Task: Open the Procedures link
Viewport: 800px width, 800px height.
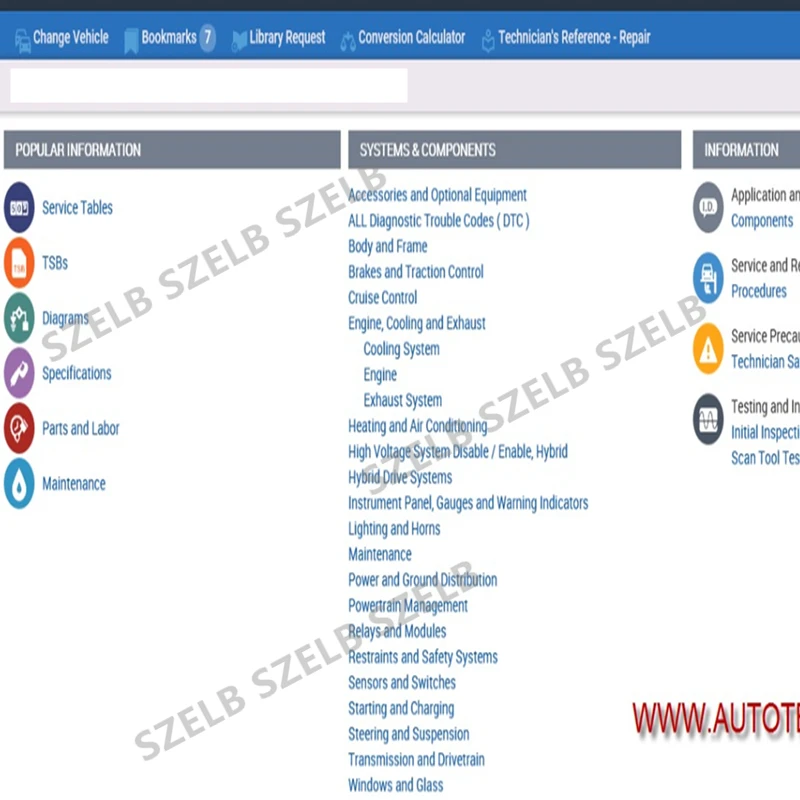Action: tap(759, 291)
